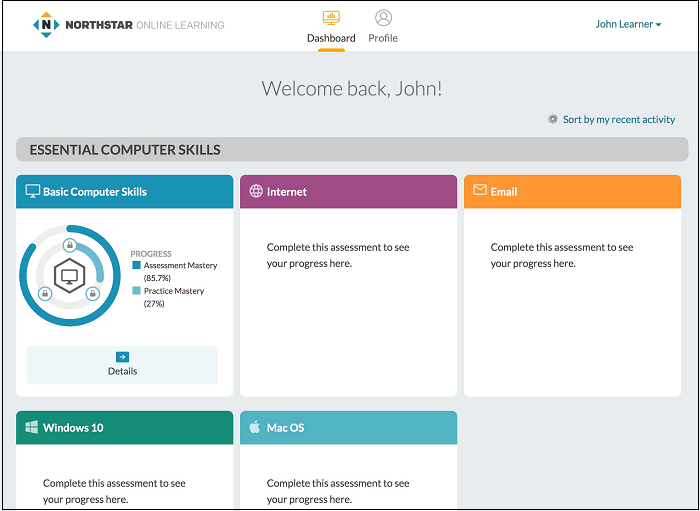Open the Basic Computer Skills card title
Screen dimensions: 700x511
click(x=95, y=192)
